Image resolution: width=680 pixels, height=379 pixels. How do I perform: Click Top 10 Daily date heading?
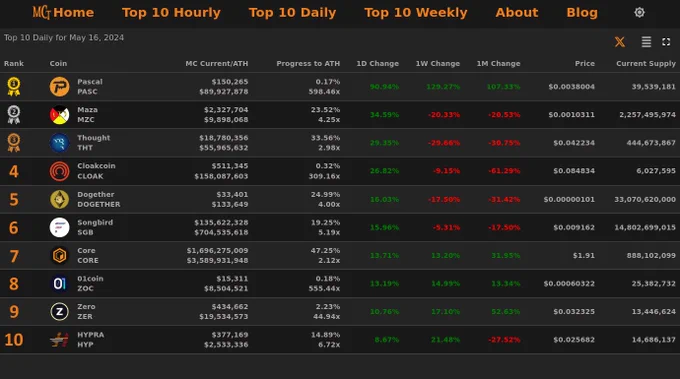click(x=64, y=38)
